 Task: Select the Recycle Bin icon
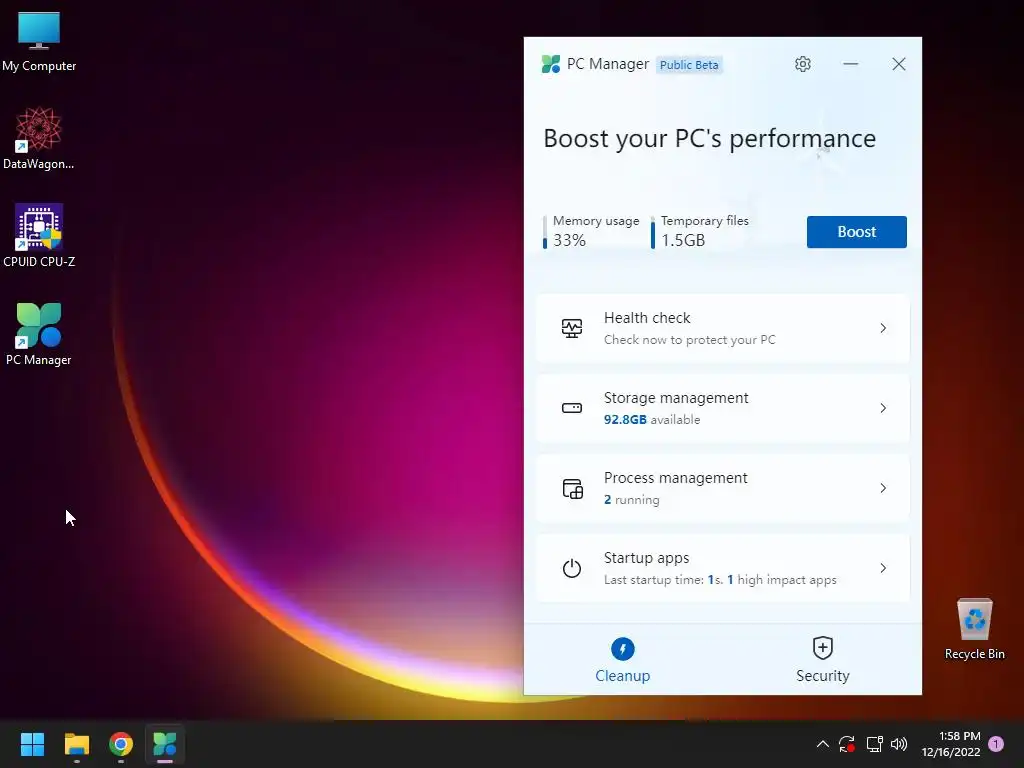(x=974, y=629)
